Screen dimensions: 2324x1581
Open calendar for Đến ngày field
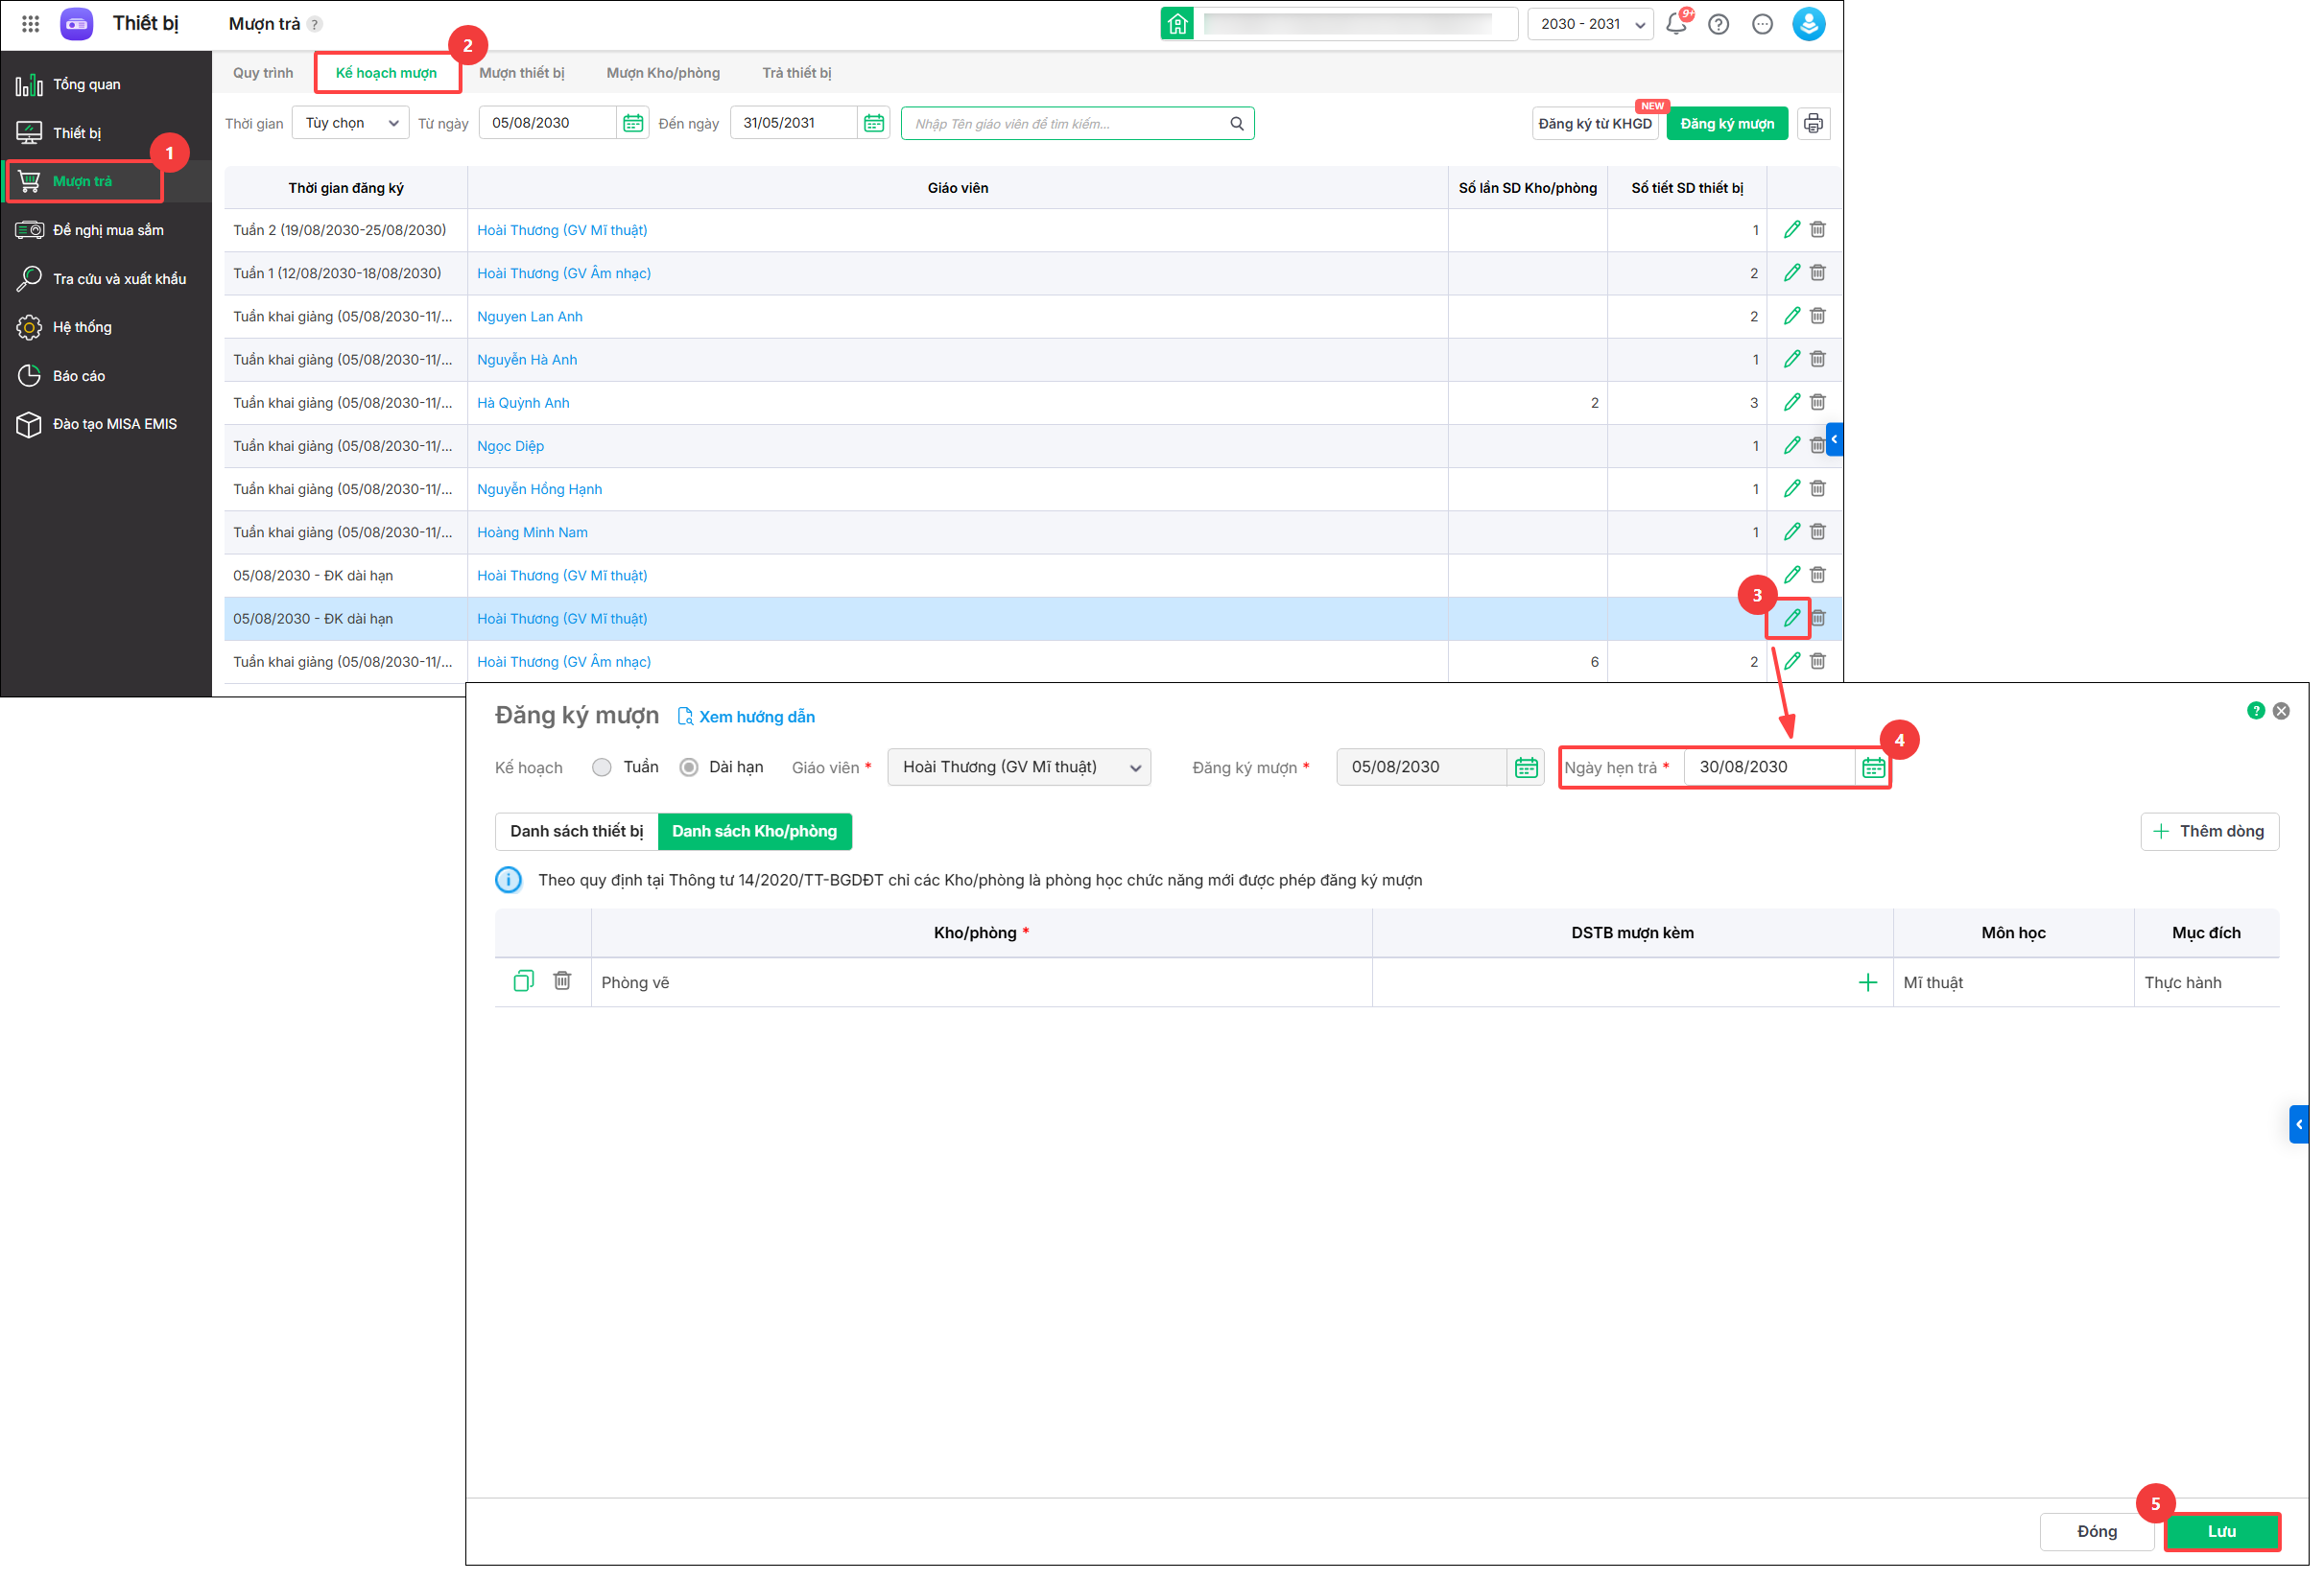pyautogui.click(x=874, y=123)
